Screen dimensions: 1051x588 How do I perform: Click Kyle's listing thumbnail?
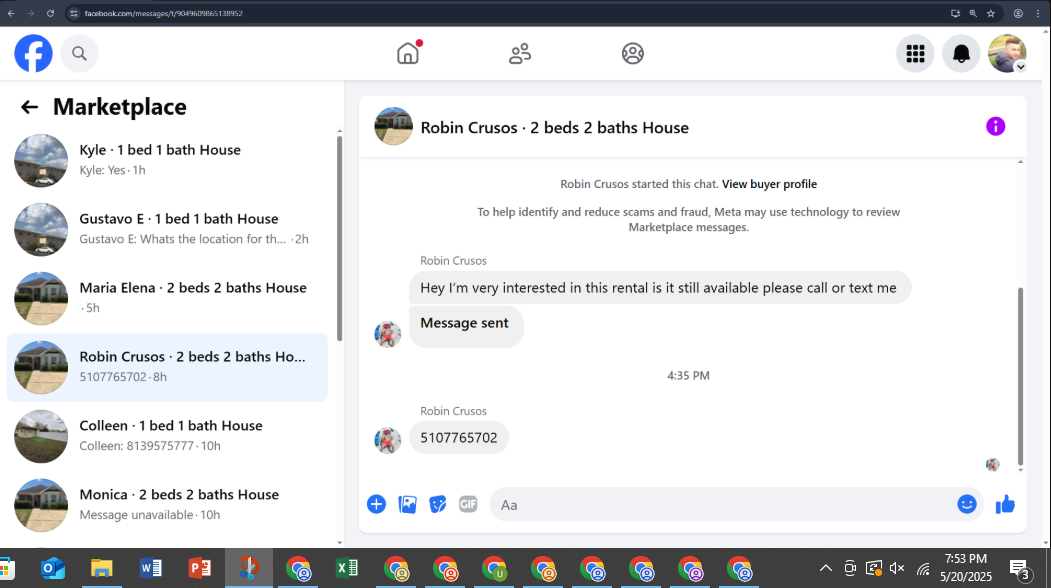[41, 160]
